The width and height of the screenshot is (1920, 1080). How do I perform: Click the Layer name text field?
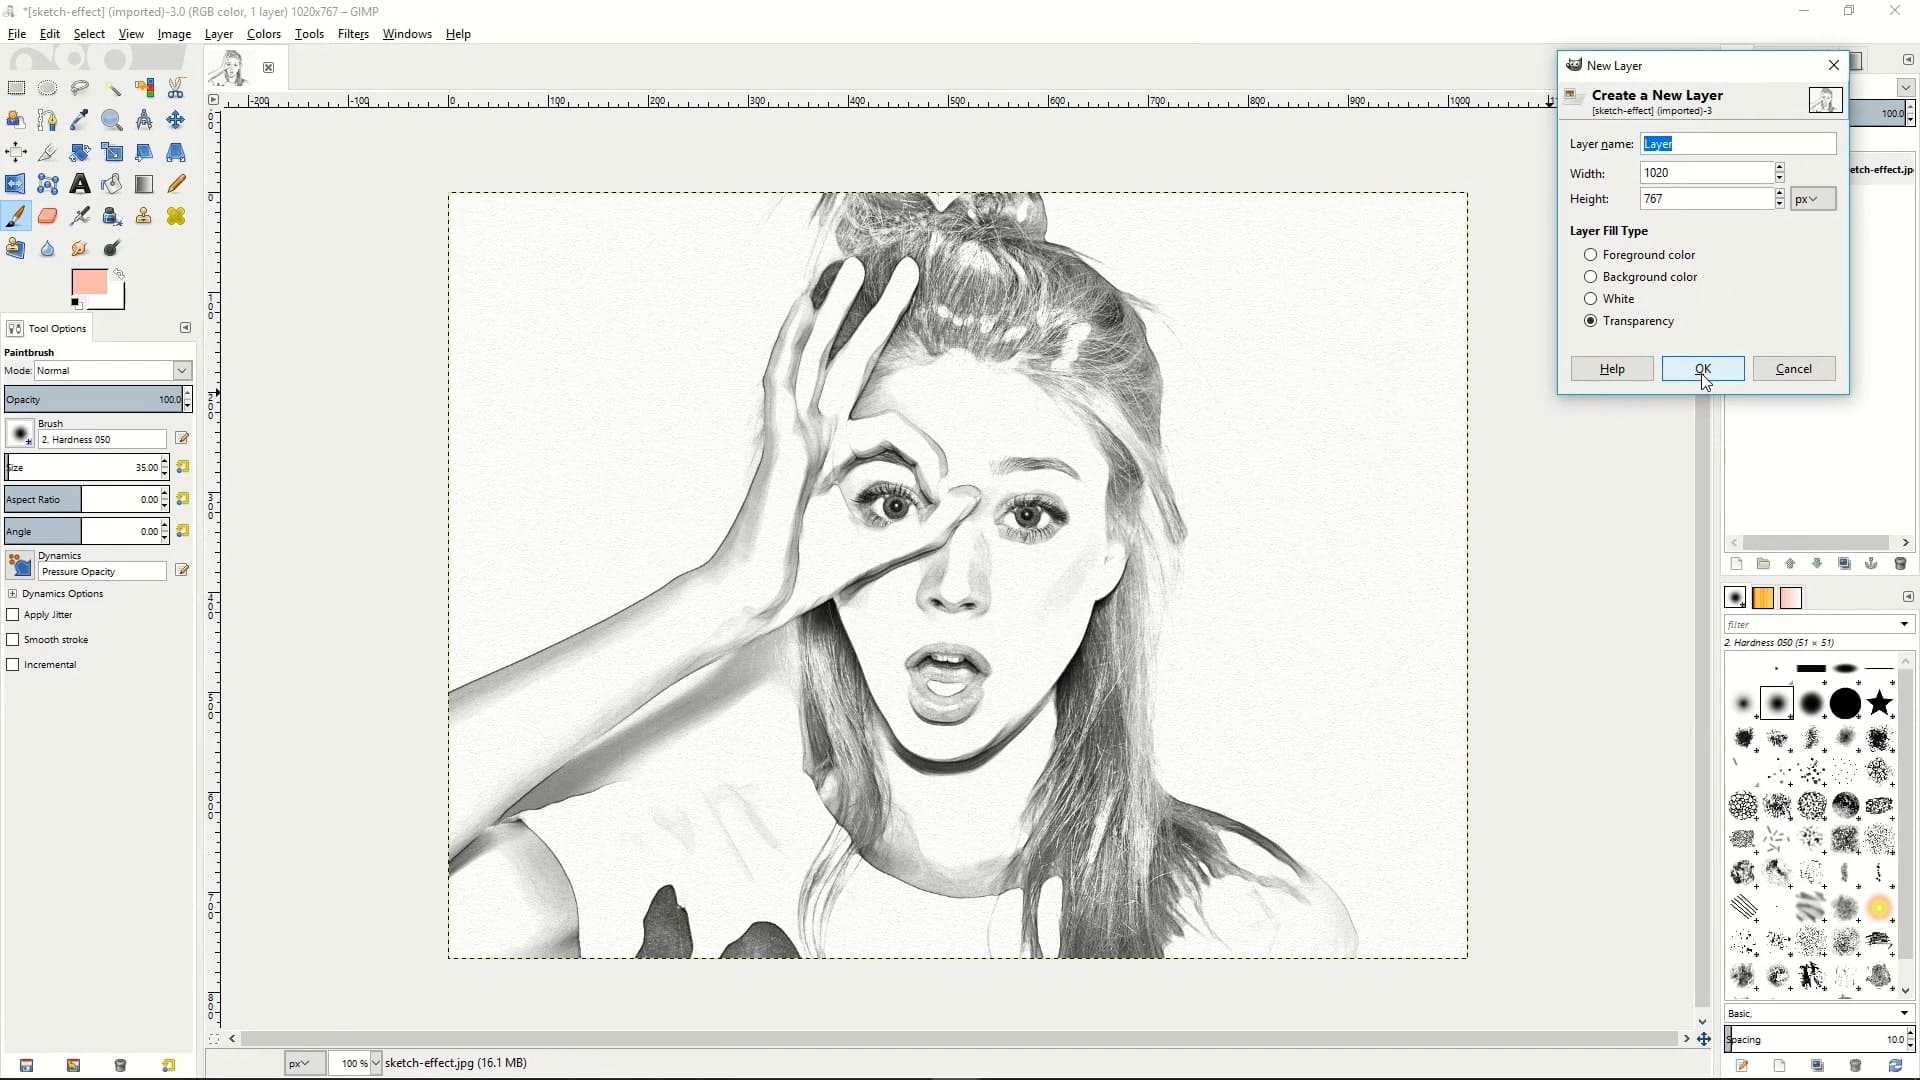coord(1737,143)
